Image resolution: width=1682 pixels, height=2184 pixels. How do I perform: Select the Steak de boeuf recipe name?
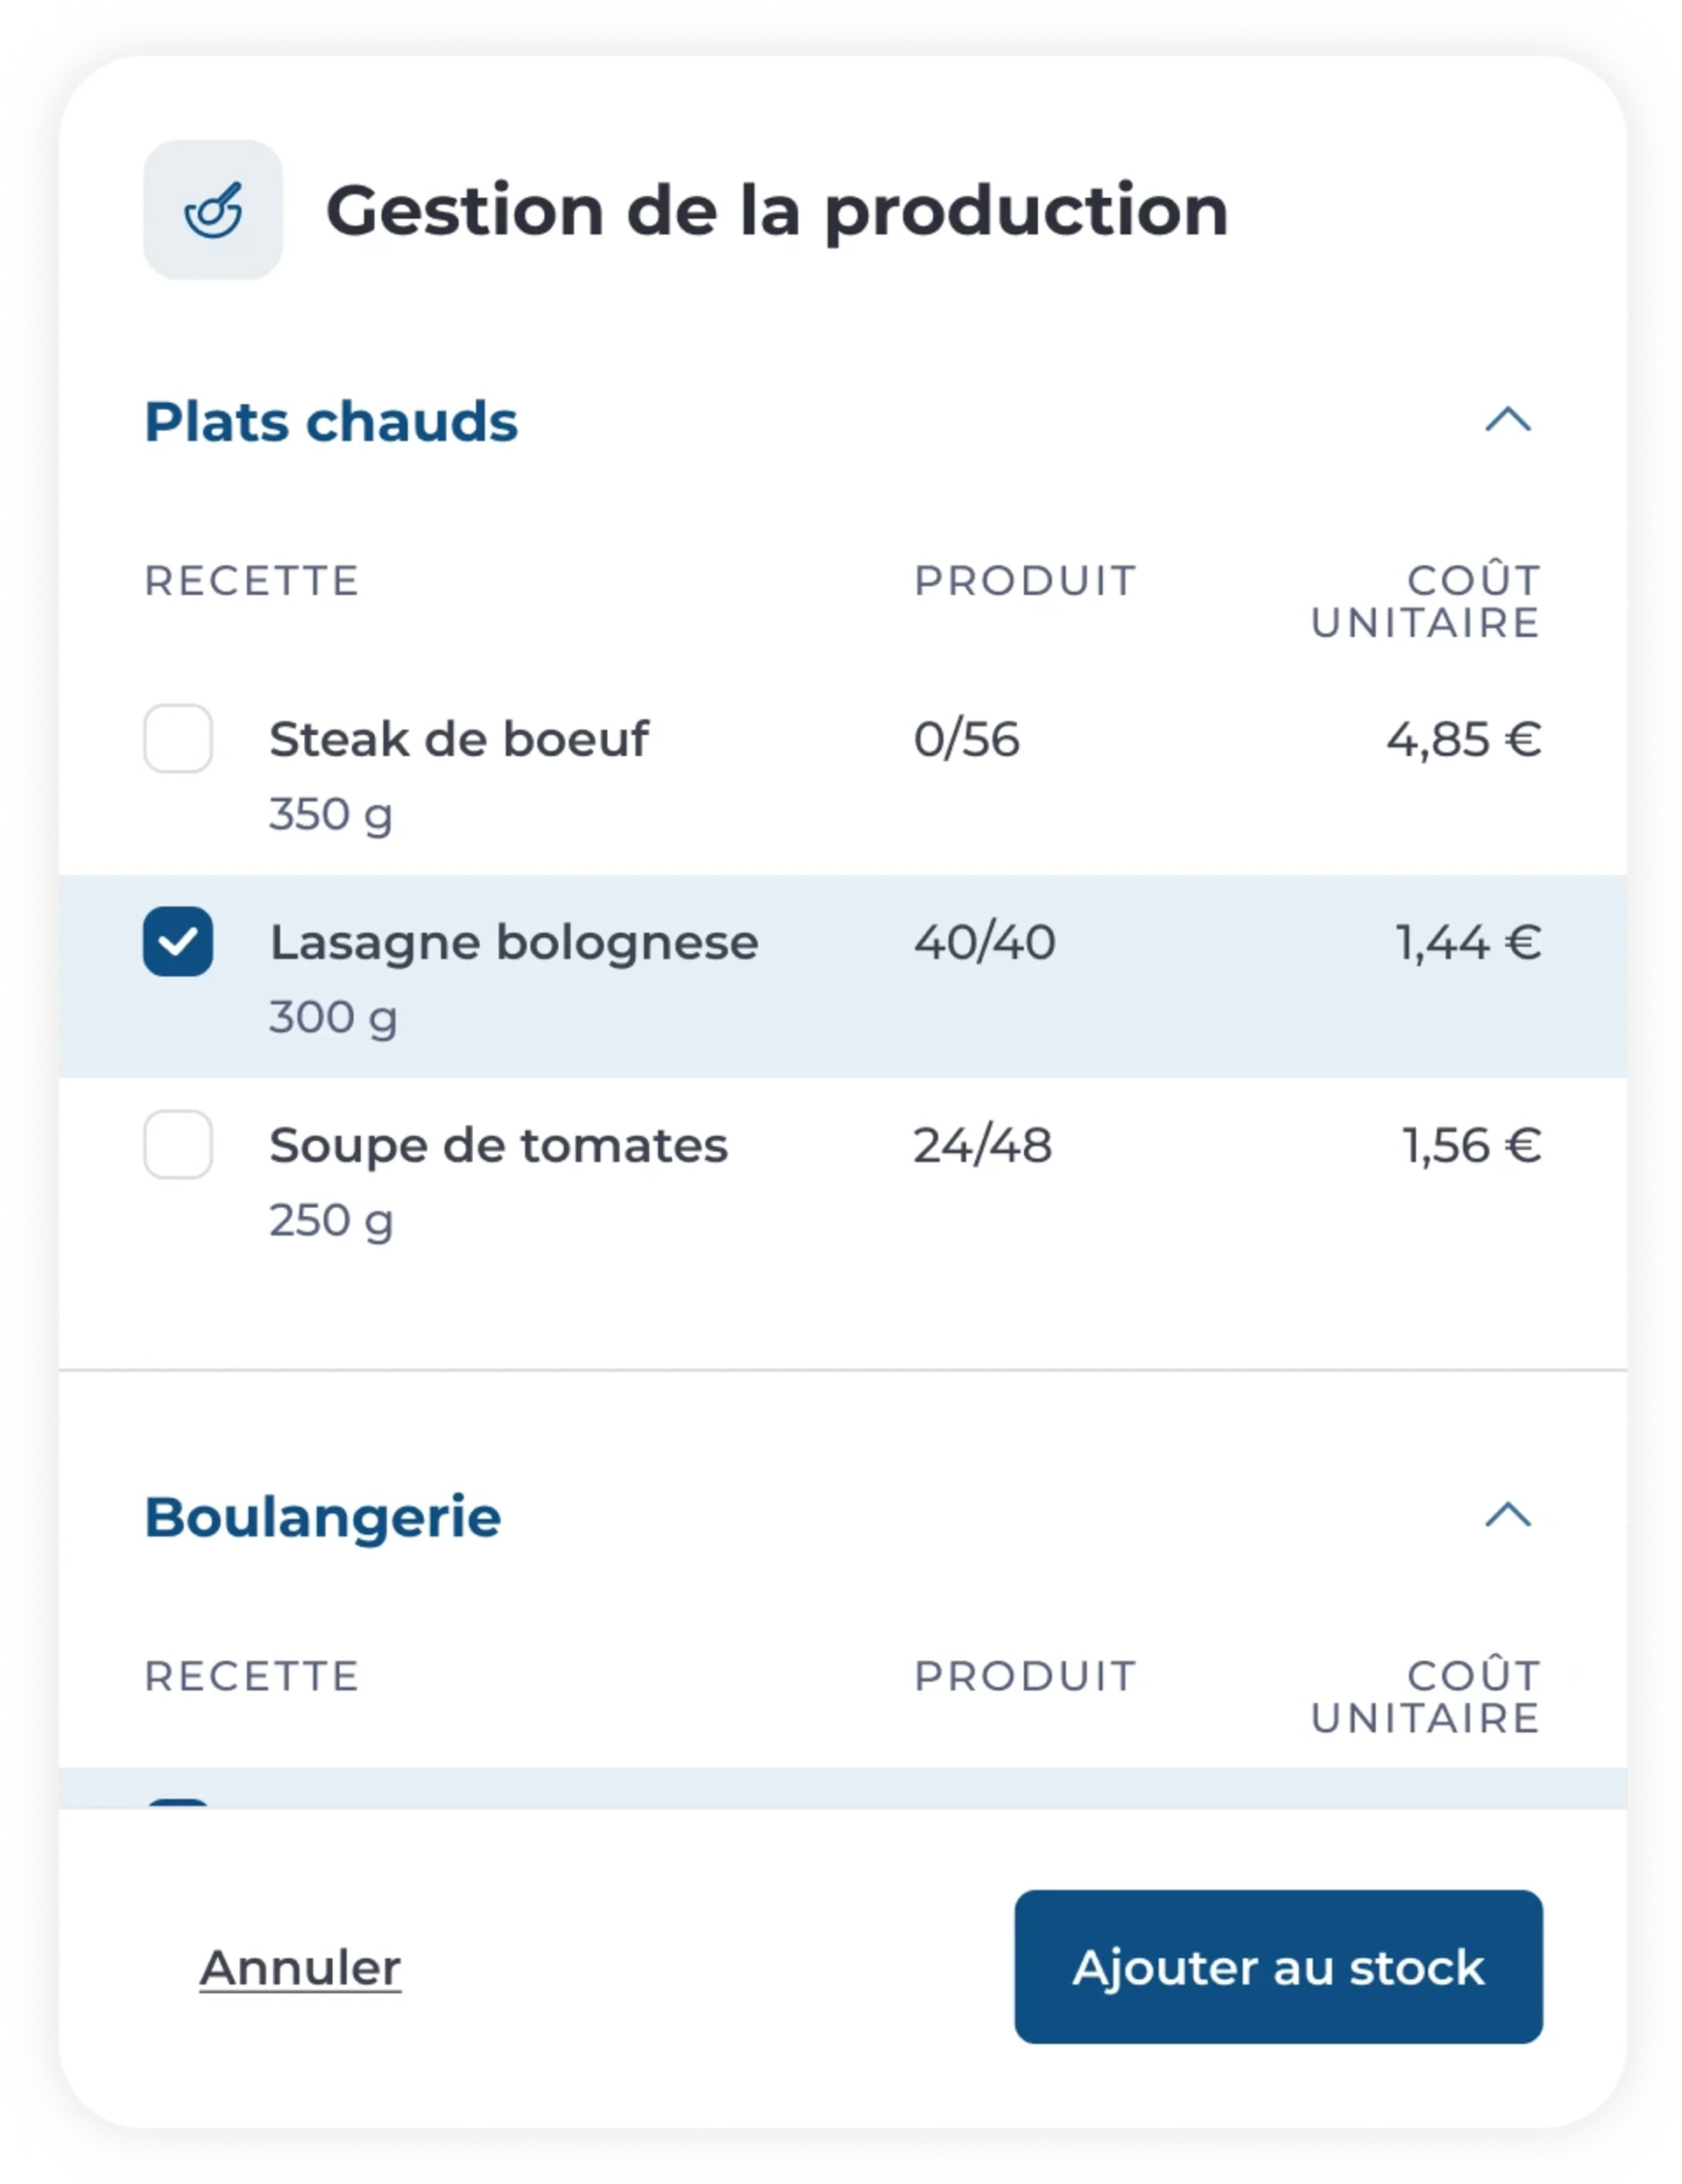[459, 740]
